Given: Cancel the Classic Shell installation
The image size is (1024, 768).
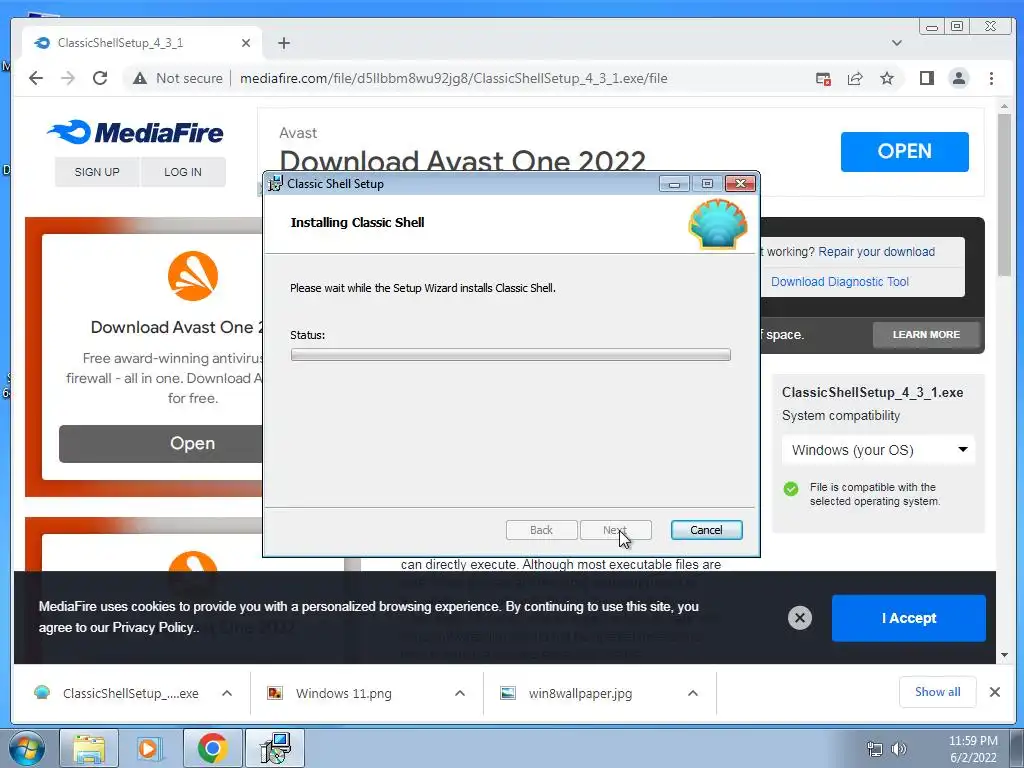Looking at the screenshot, I should 707,530.
